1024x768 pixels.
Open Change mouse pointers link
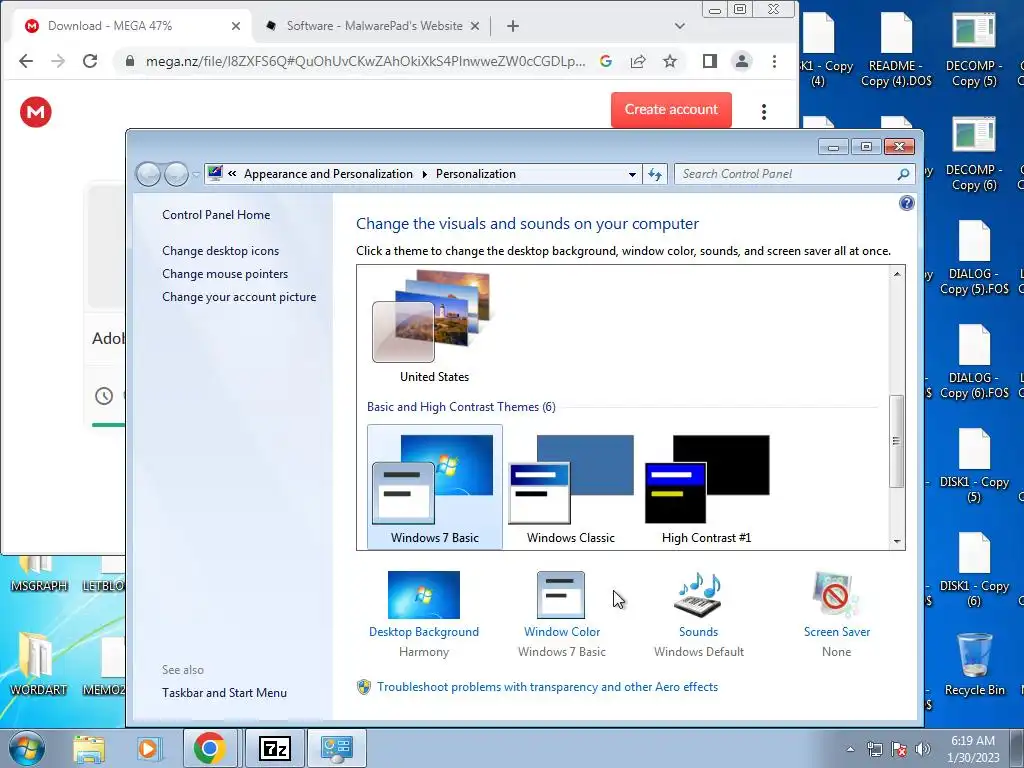coord(225,274)
